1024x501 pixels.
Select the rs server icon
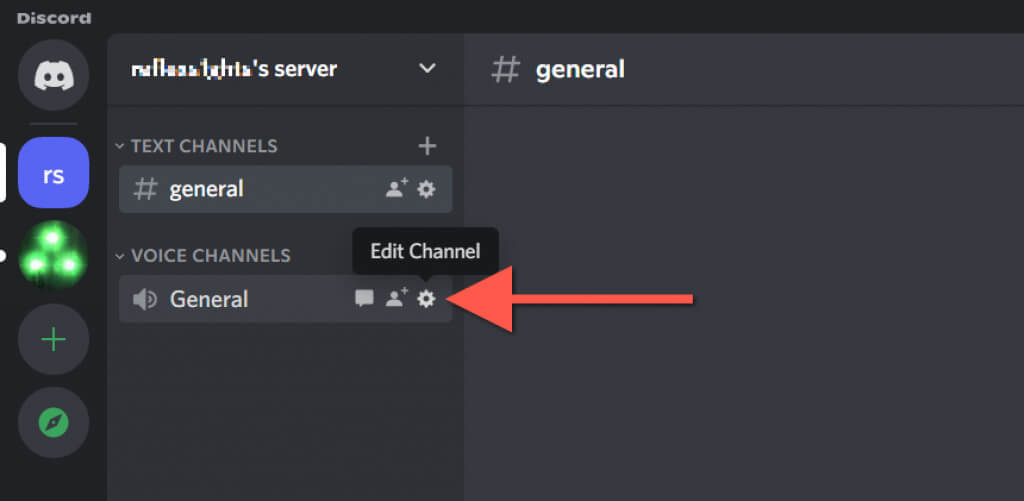[x=53, y=174]
